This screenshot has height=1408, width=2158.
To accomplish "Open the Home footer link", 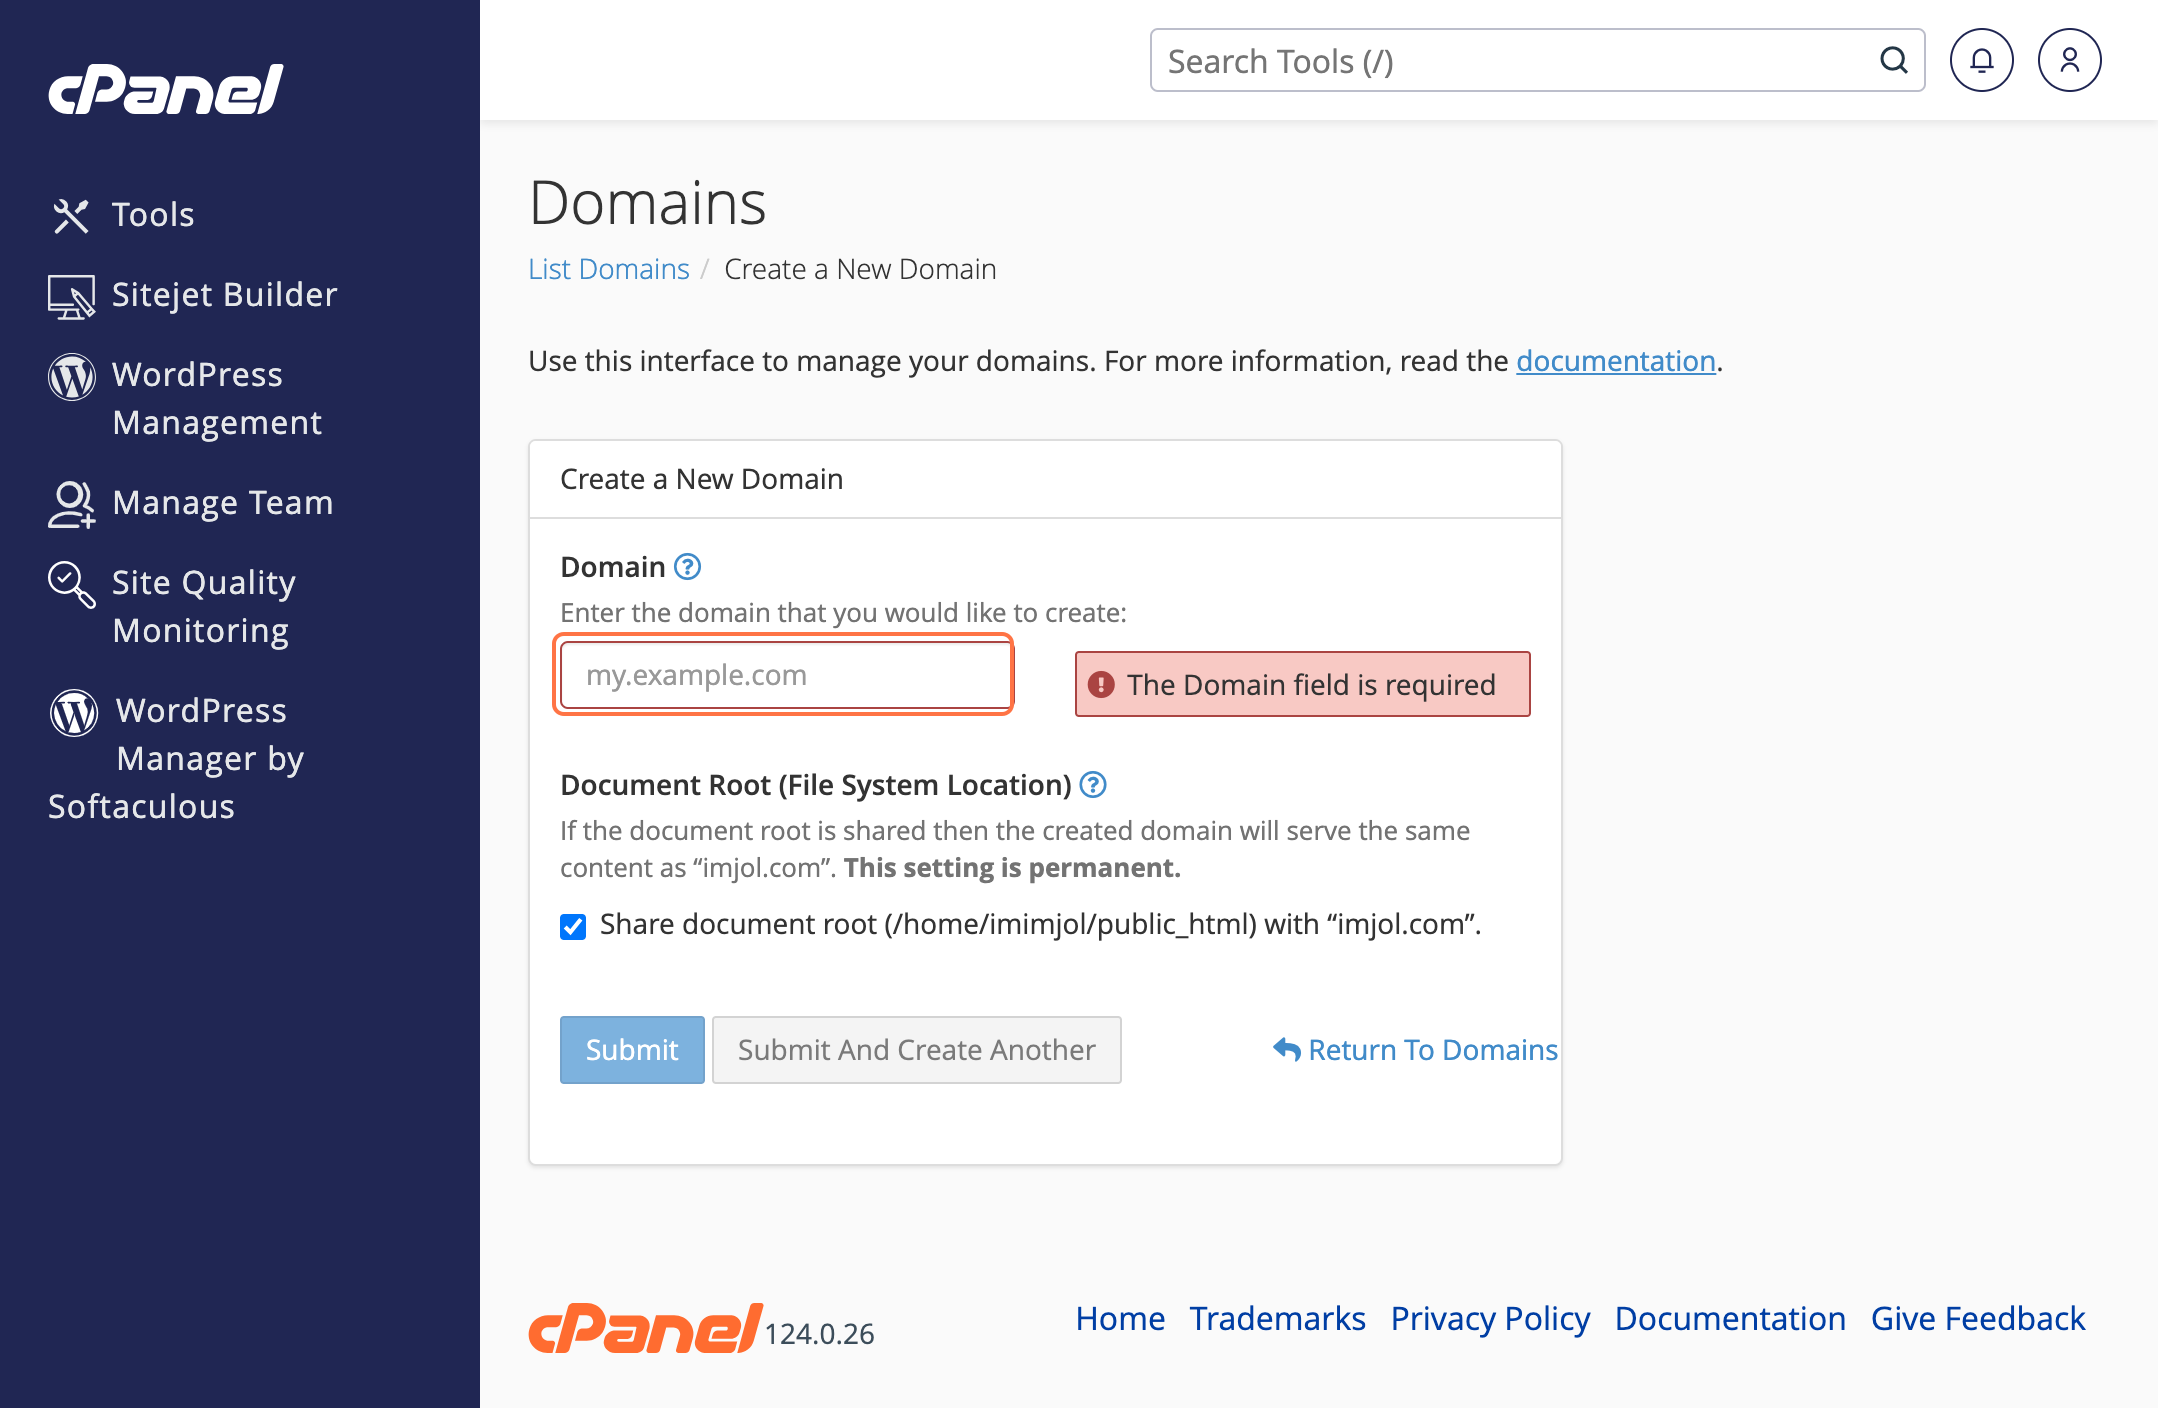I will coord(1120,1319).
